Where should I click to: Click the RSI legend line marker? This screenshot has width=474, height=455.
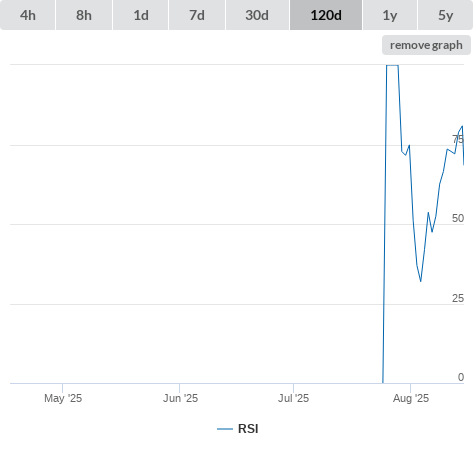[x=225, y=429]
